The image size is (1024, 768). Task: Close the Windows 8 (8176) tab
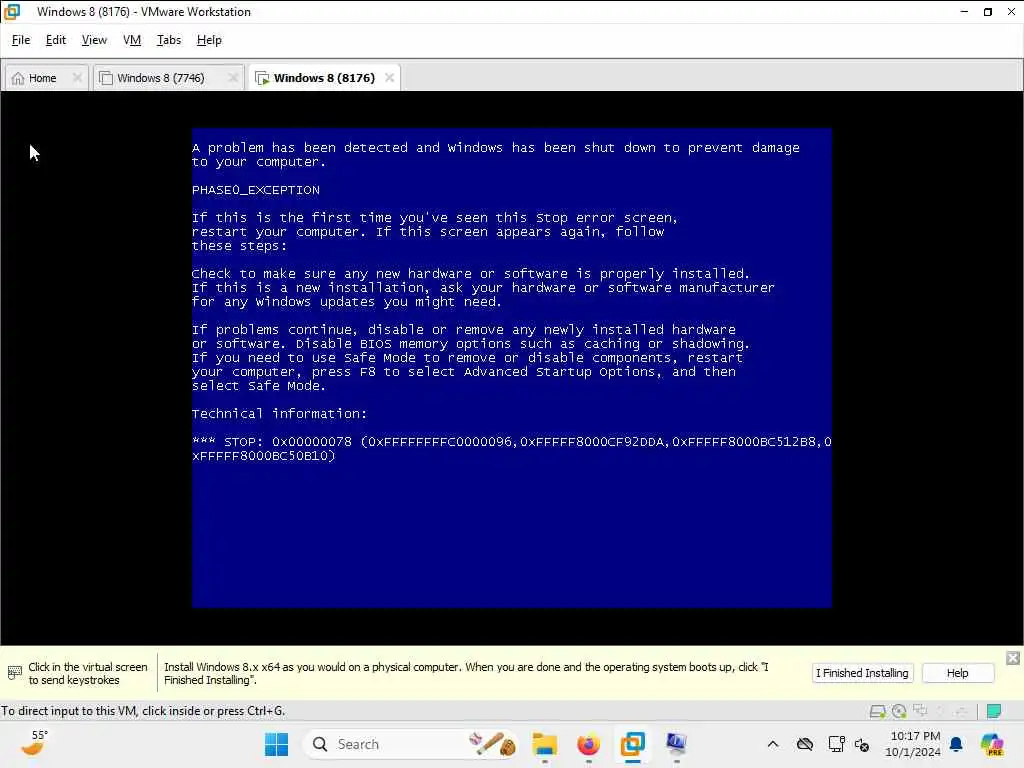pos(389,78)
